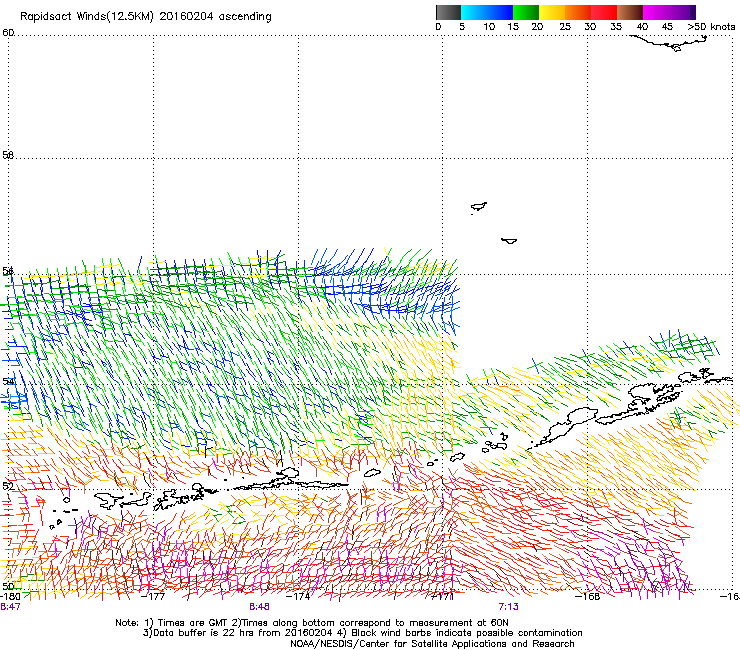
Task: Click the purple swath time "8:47"
Action: pos(10,607)
